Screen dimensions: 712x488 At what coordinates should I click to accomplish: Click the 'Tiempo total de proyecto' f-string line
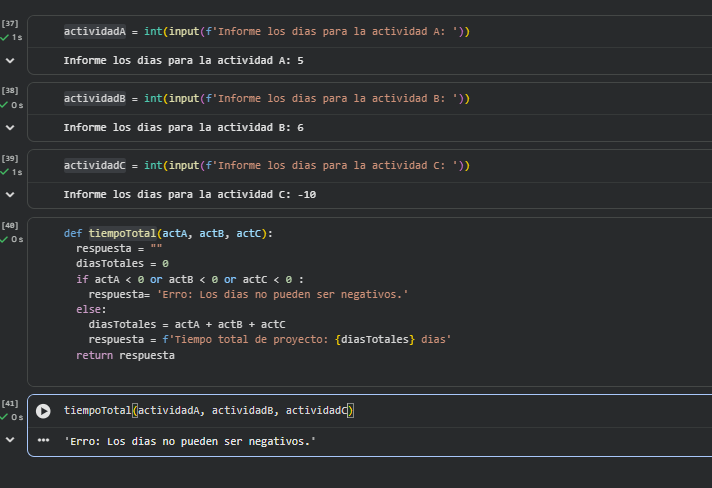[269, 340]
